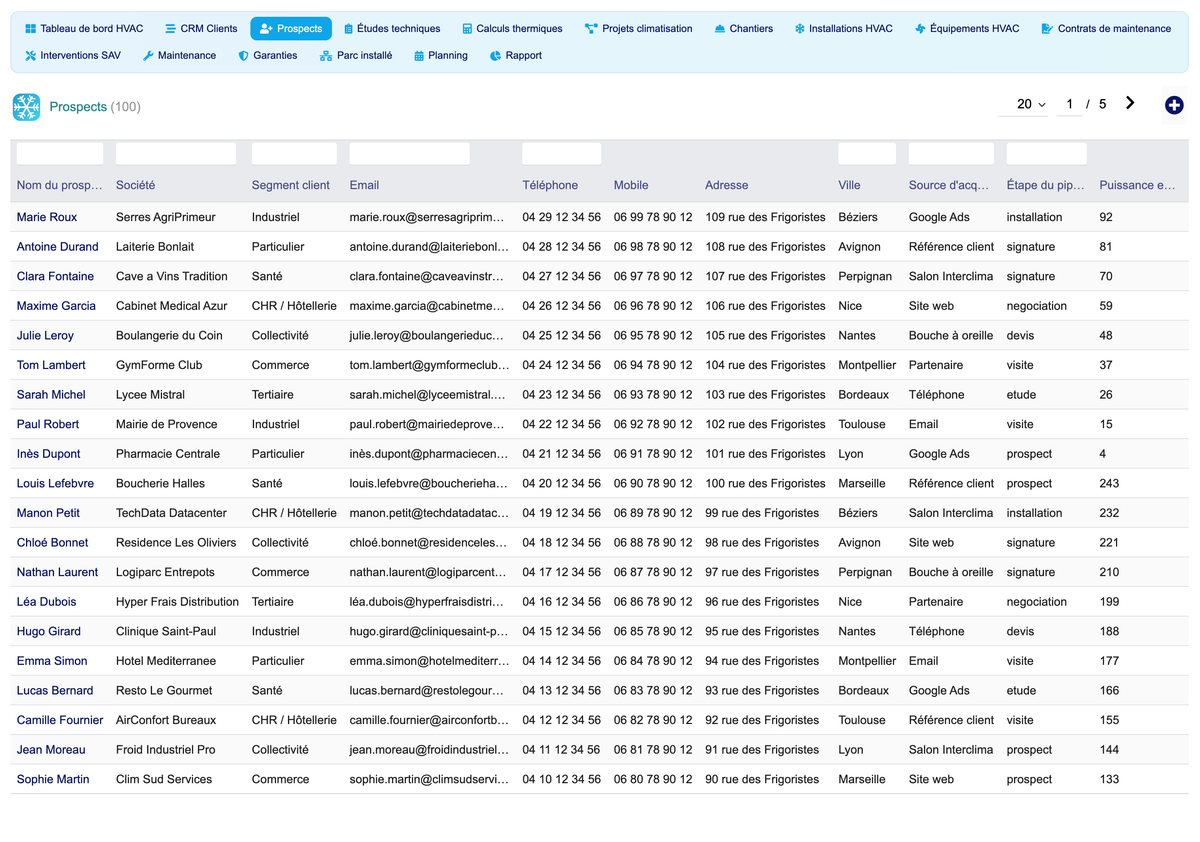Open prospect Nathan Laurent

click(x=57, y=572)
